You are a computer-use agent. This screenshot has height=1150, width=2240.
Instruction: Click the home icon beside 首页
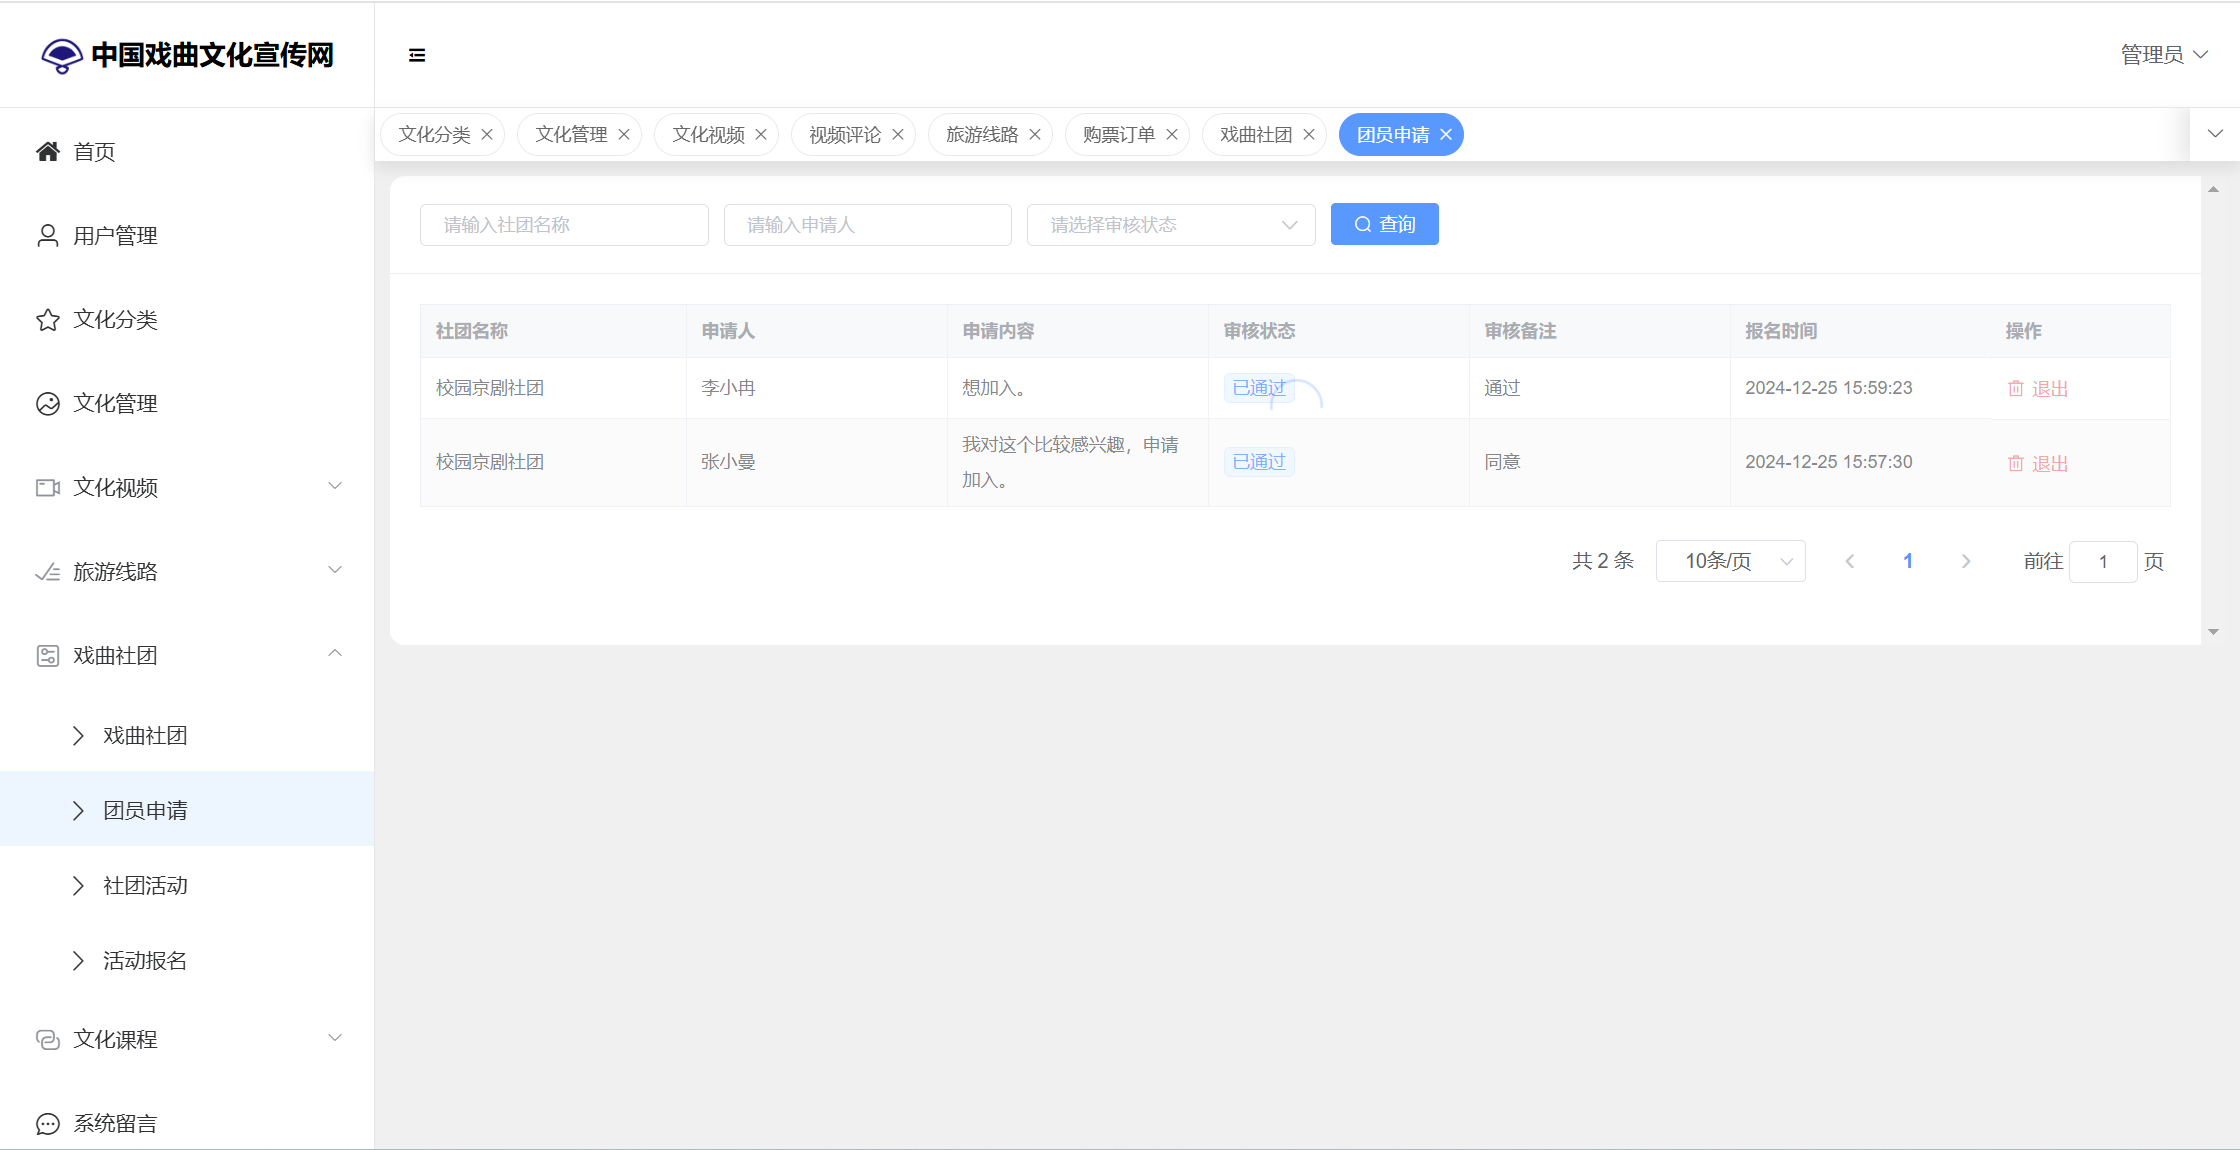pos(47,152)
